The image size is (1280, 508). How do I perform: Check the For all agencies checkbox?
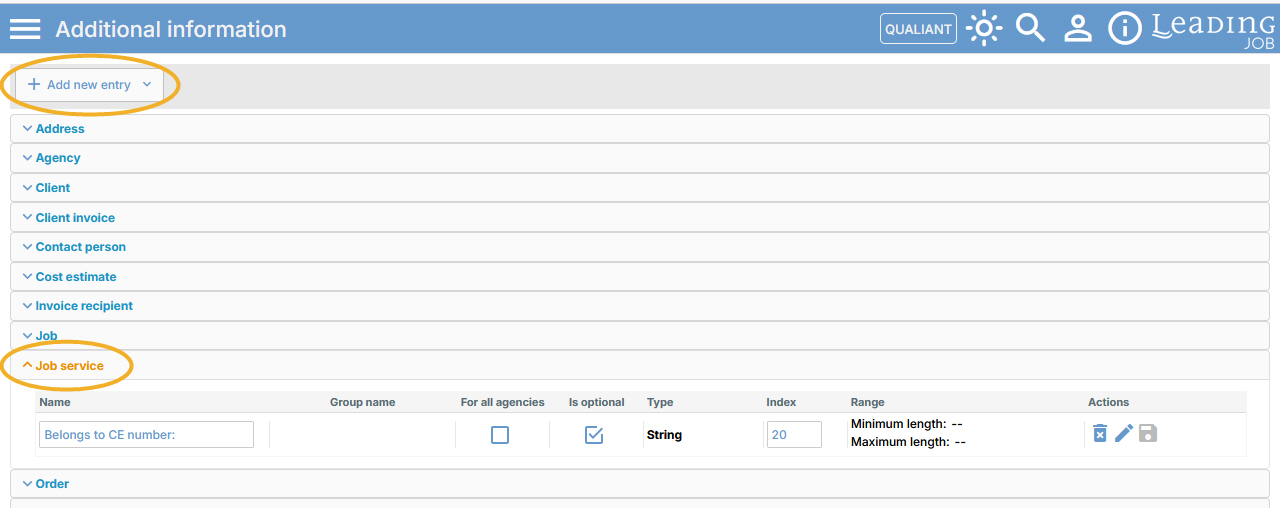coord(500,435)
